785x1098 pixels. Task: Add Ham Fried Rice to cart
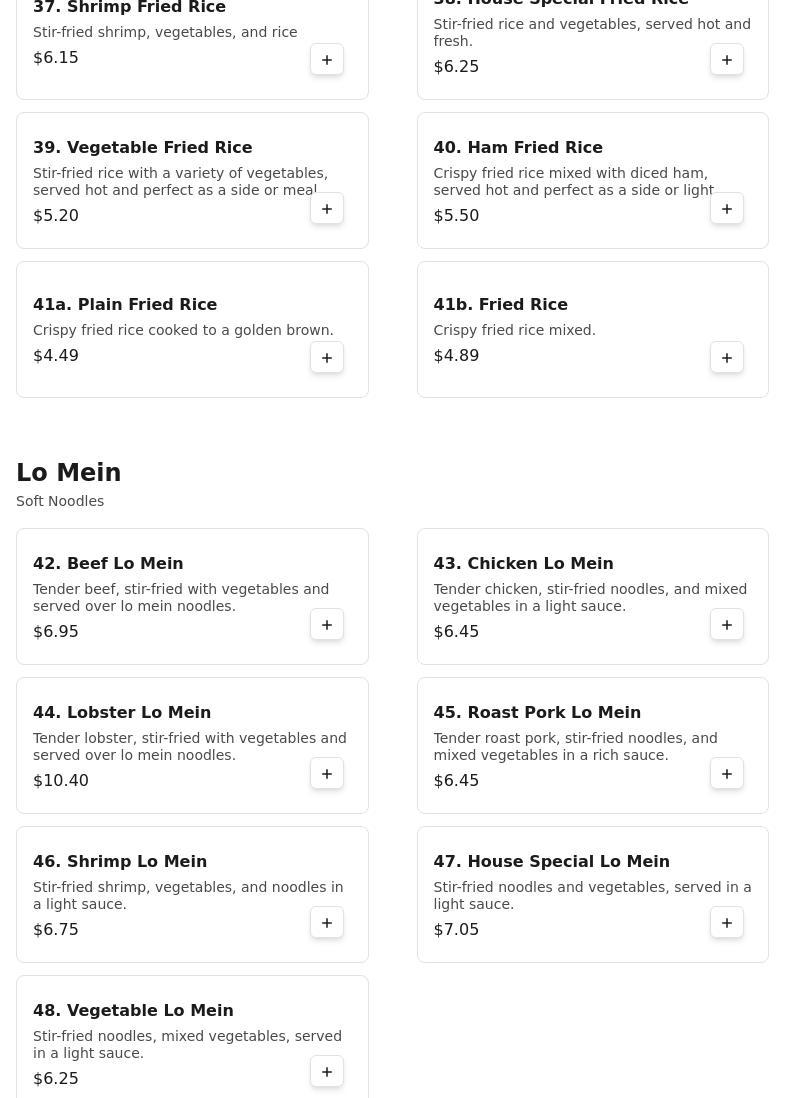tap(727, 209)
